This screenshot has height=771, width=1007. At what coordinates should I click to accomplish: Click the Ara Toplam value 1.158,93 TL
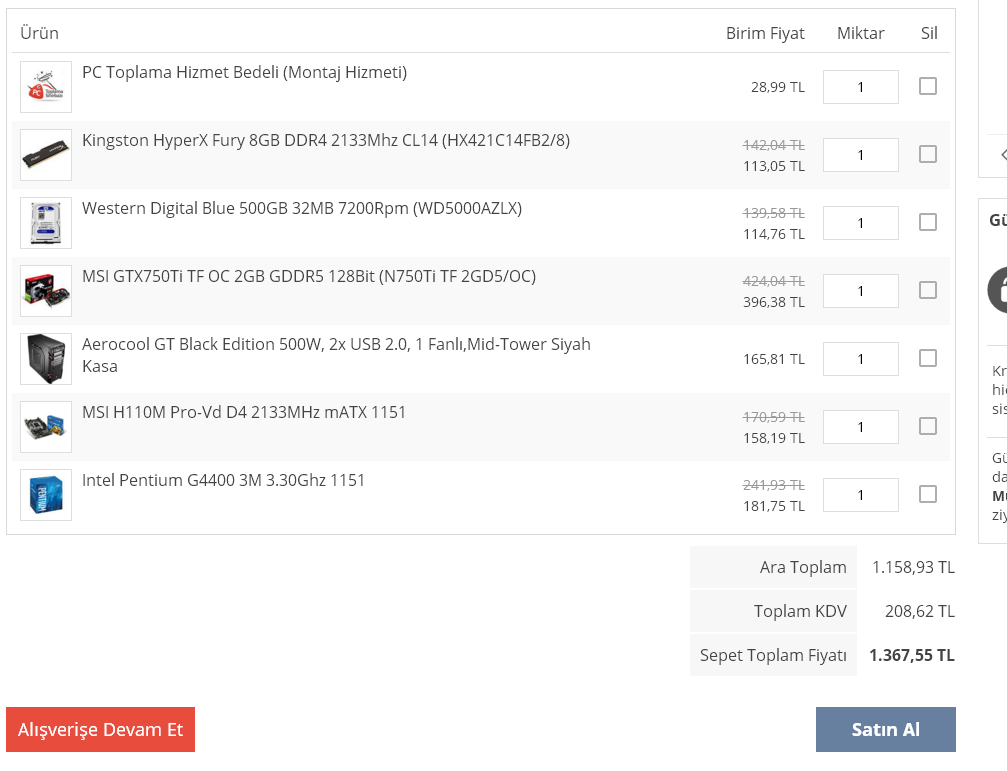click(913, 567)
